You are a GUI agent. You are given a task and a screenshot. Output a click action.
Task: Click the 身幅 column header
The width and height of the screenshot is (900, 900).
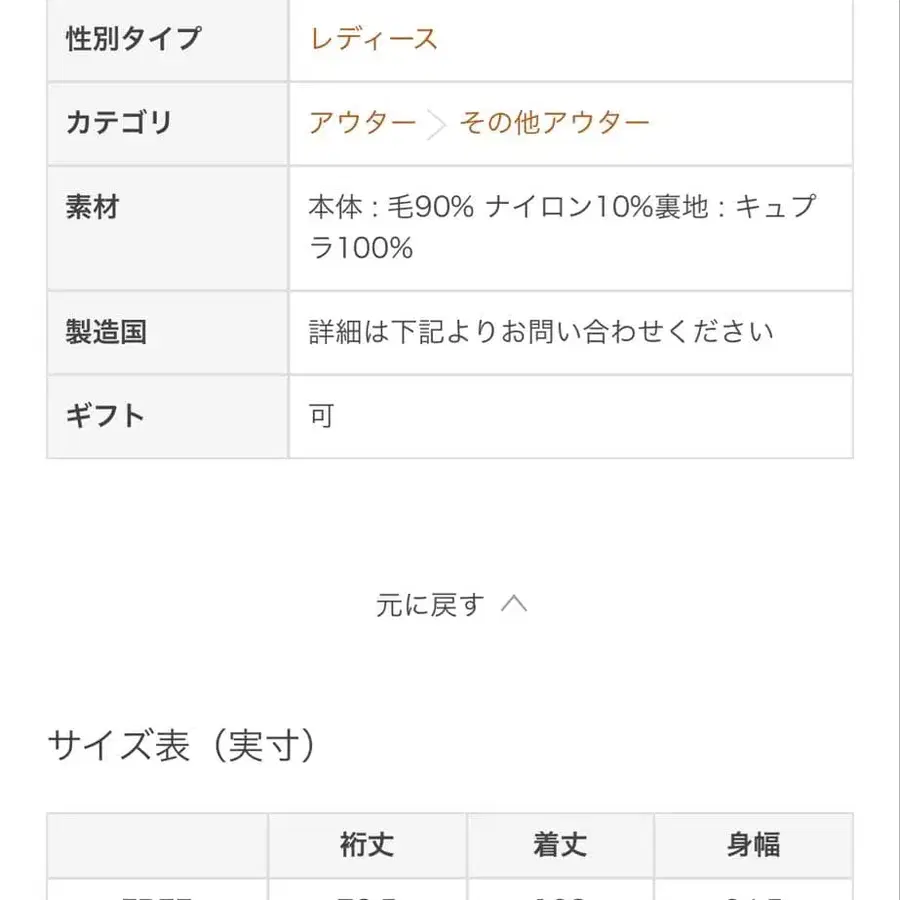click(755, 844)
